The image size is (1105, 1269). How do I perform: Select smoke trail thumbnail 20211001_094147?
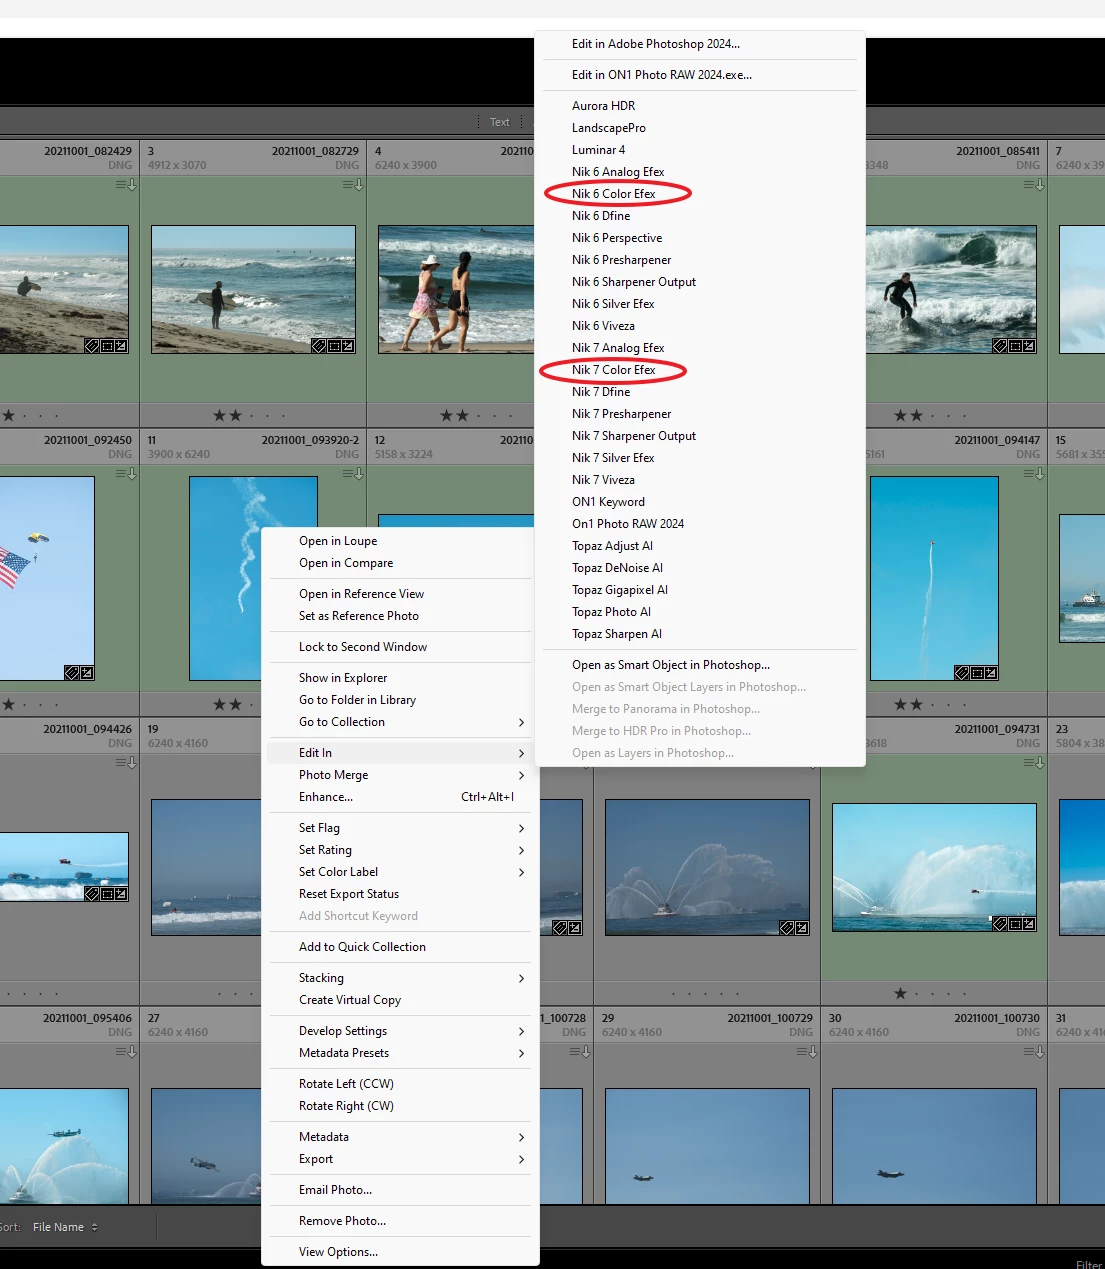click(x=934, y=578)
